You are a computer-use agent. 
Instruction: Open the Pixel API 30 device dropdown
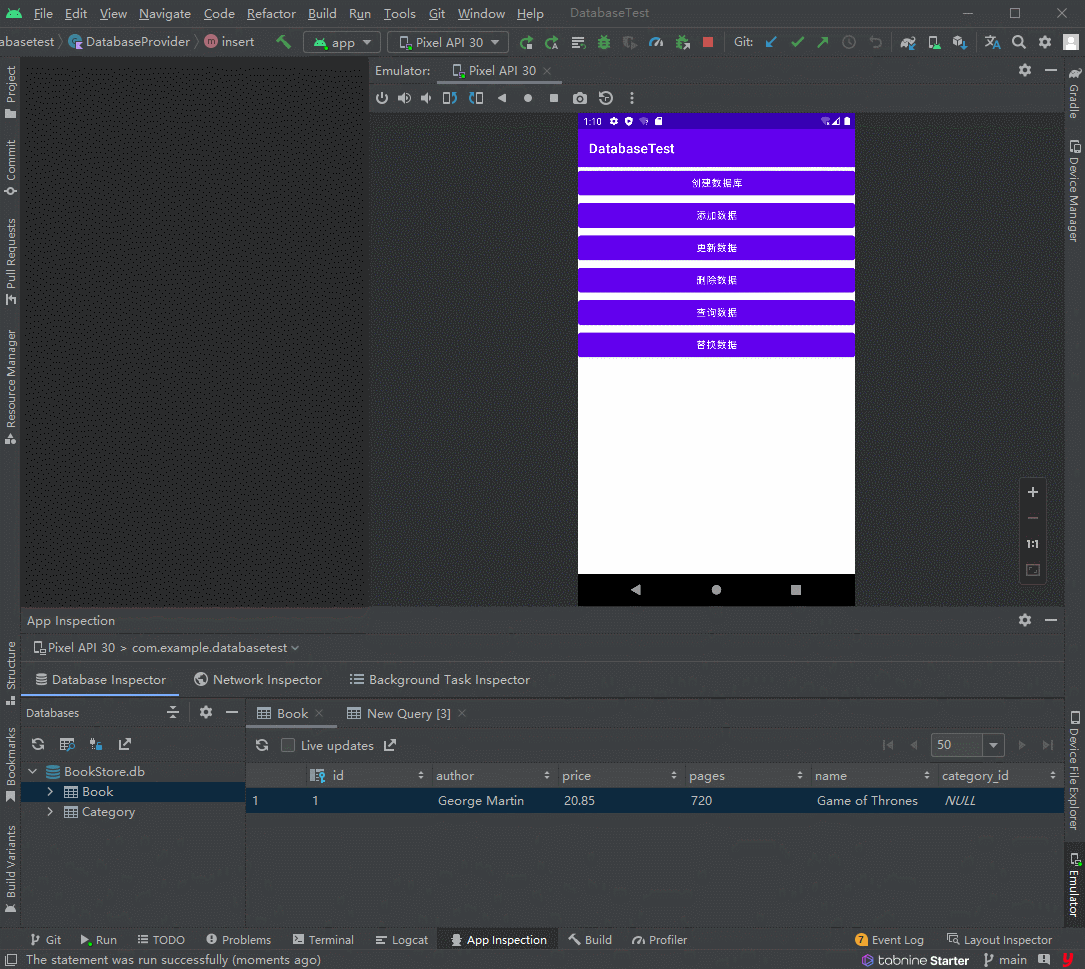[448, 42]
